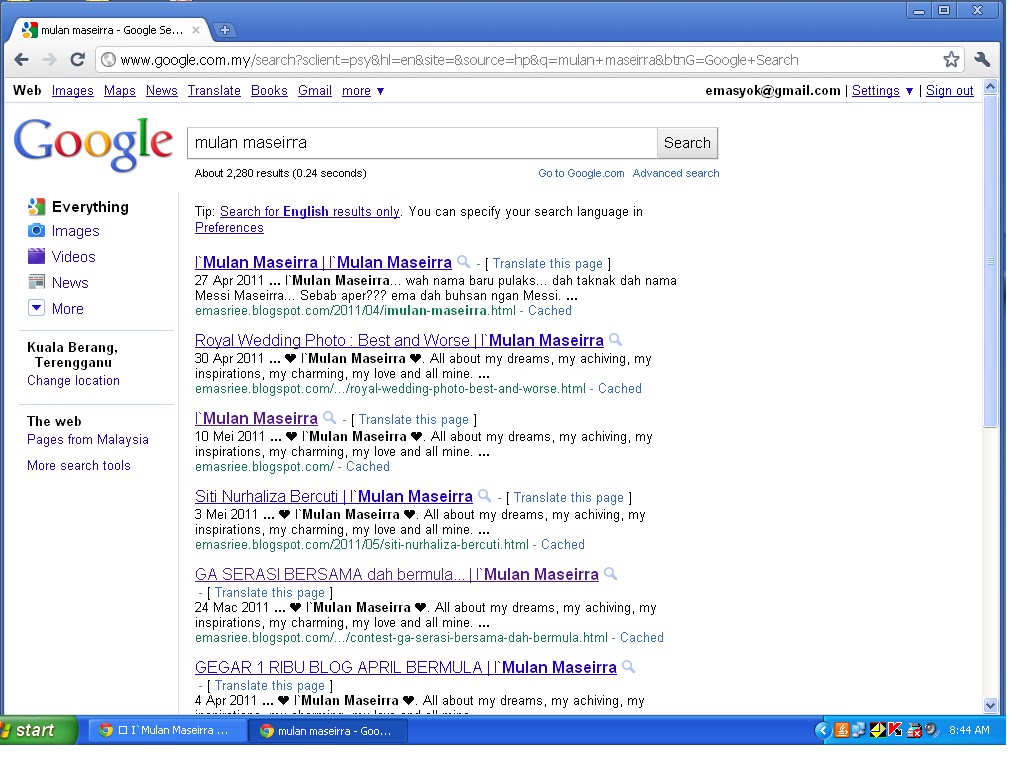Click Go to Google.com link
Viewport: 1024px width, 768px height.
coord(581,173)
